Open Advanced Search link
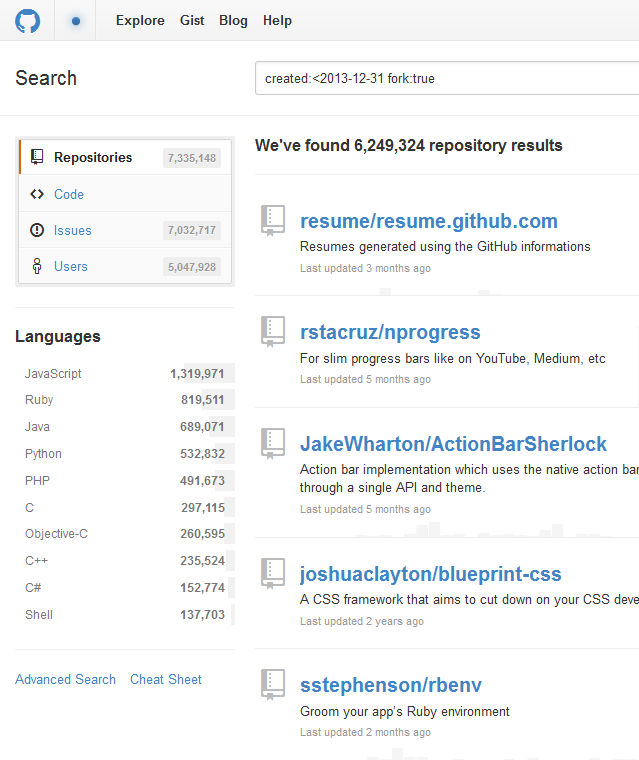Screen dimensions: 639x760 pyautogui.click(x=65, y=679)
